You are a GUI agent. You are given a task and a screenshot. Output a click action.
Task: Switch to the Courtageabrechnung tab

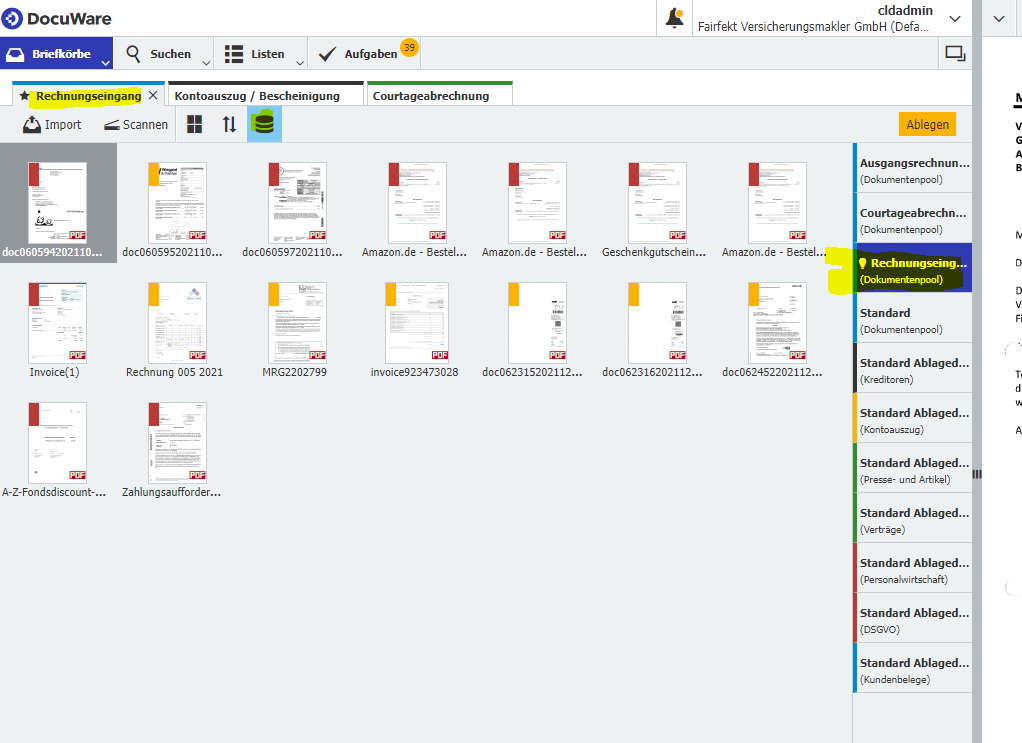coord(431,96)
